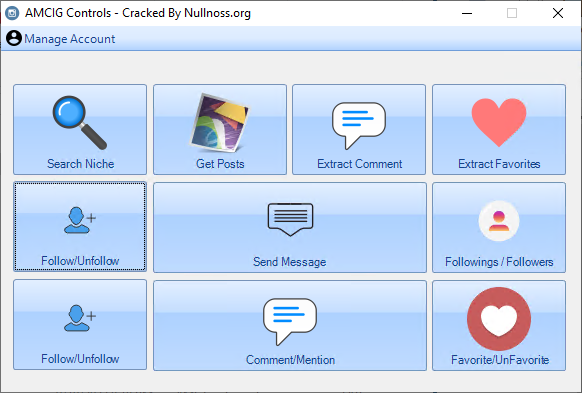Viewport: 582px width, 393px height.
Task: Open the Search Niche magnifier tool
Action: point(80,129)
